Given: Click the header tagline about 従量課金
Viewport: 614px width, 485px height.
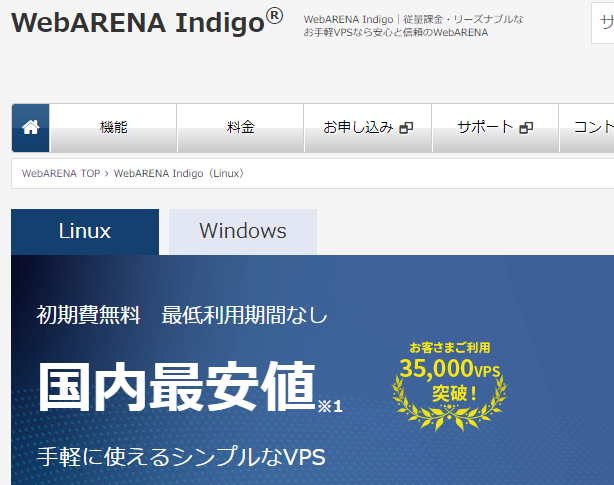Looking at the screenshot, I should 413,26.
